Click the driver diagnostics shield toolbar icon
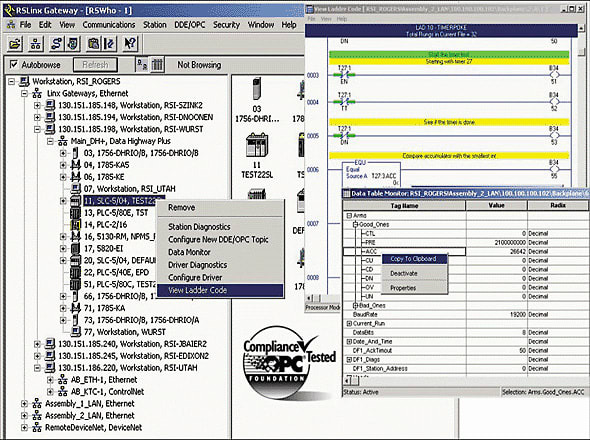 tap(73, 44)
